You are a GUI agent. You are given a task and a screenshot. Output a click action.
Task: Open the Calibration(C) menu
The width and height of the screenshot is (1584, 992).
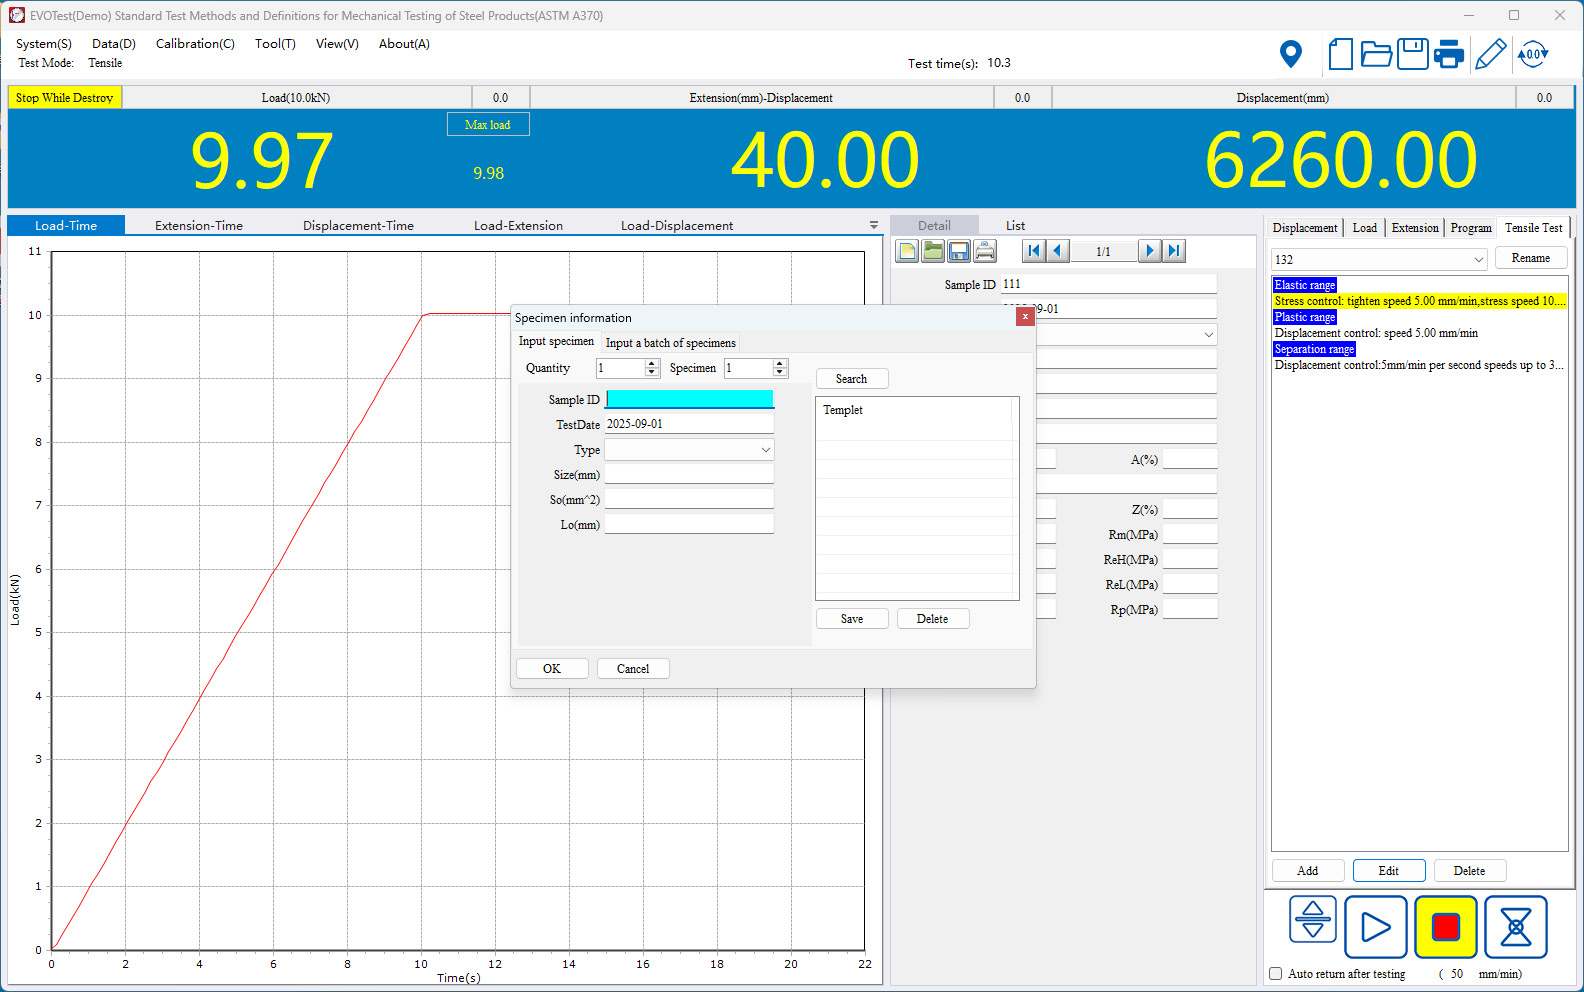point(195,44)
